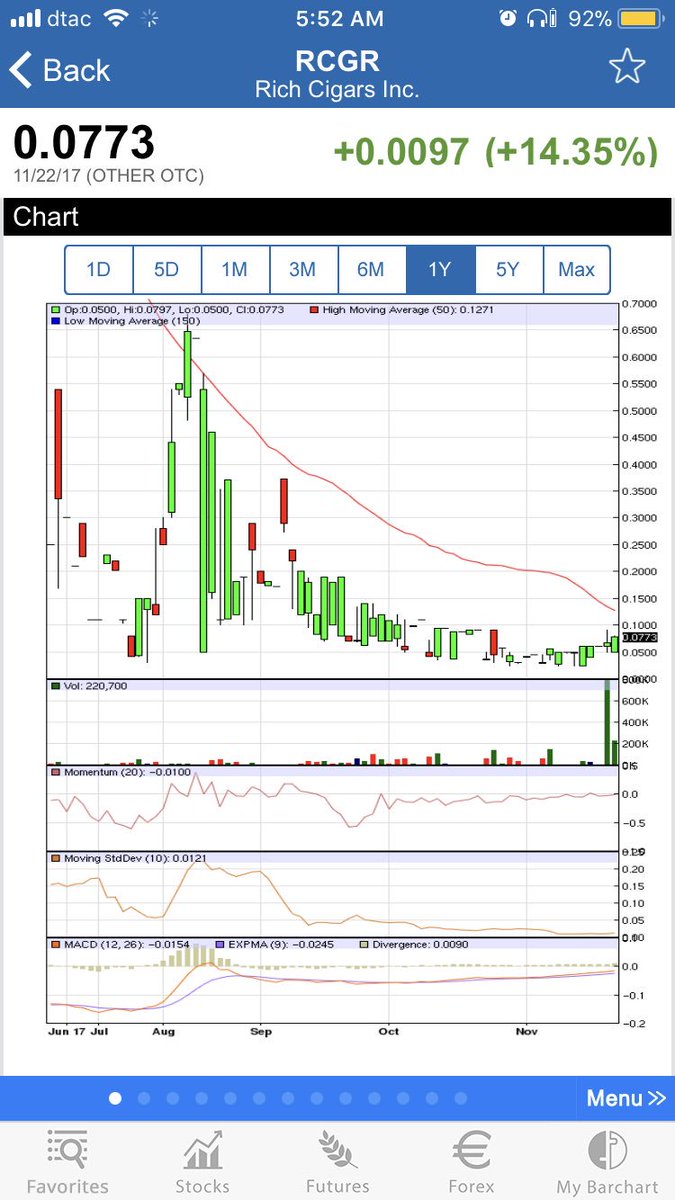This screenshot has height=1200, width=675.
Task: Open Stocks tab in bottom bar
Action: [x=202, y=1160]
